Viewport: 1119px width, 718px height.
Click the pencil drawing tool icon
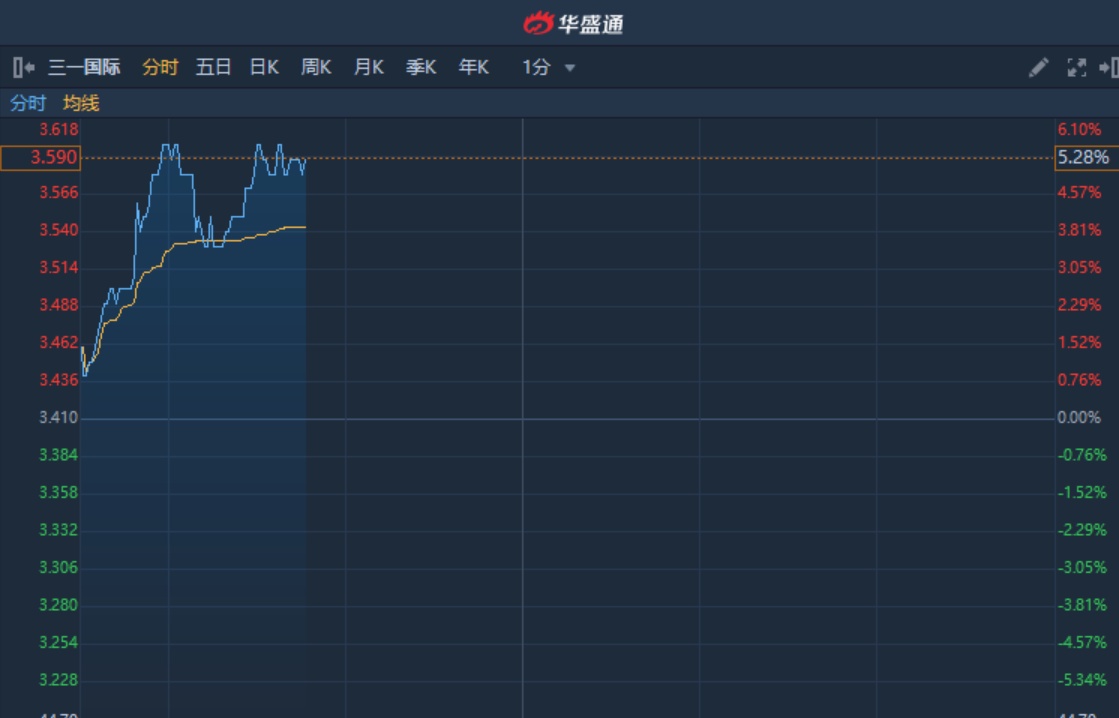click(1038, 68)
